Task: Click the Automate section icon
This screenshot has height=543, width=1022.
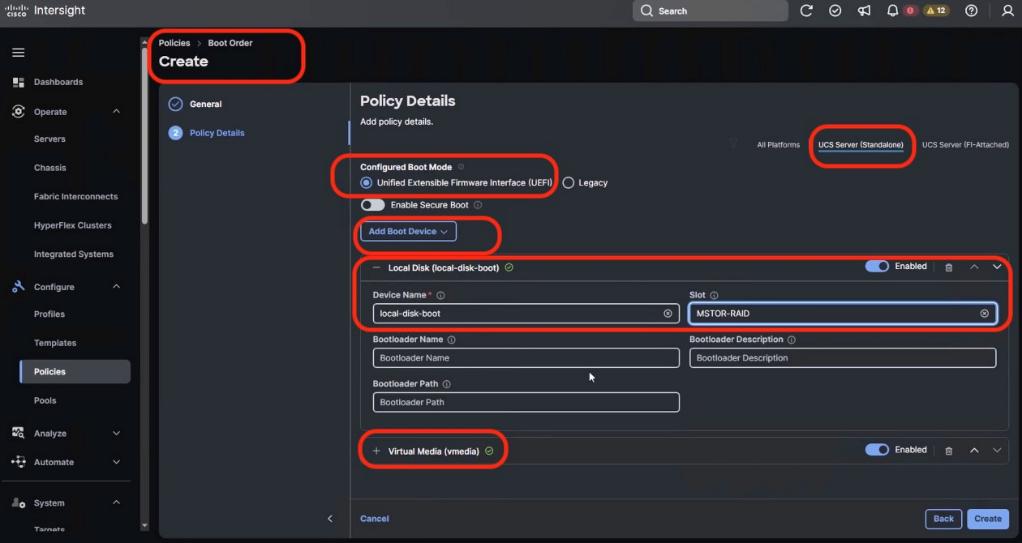Action: [x=18, y=462]
